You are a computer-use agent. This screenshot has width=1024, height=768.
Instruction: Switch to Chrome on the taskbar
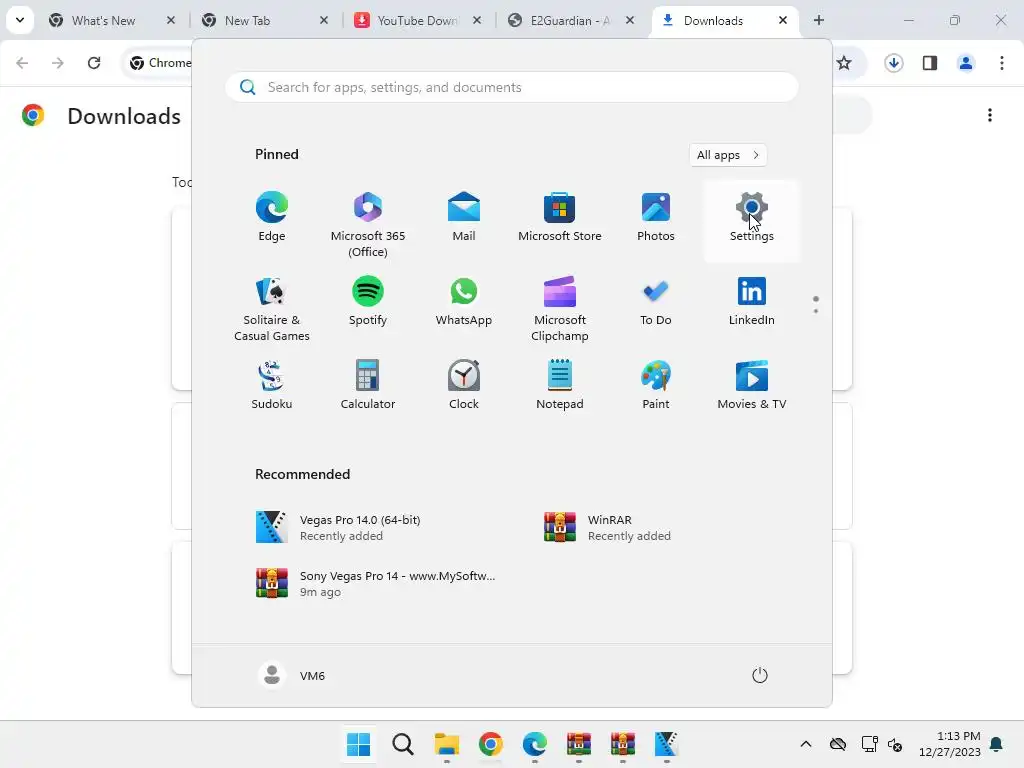coord(490,744)
